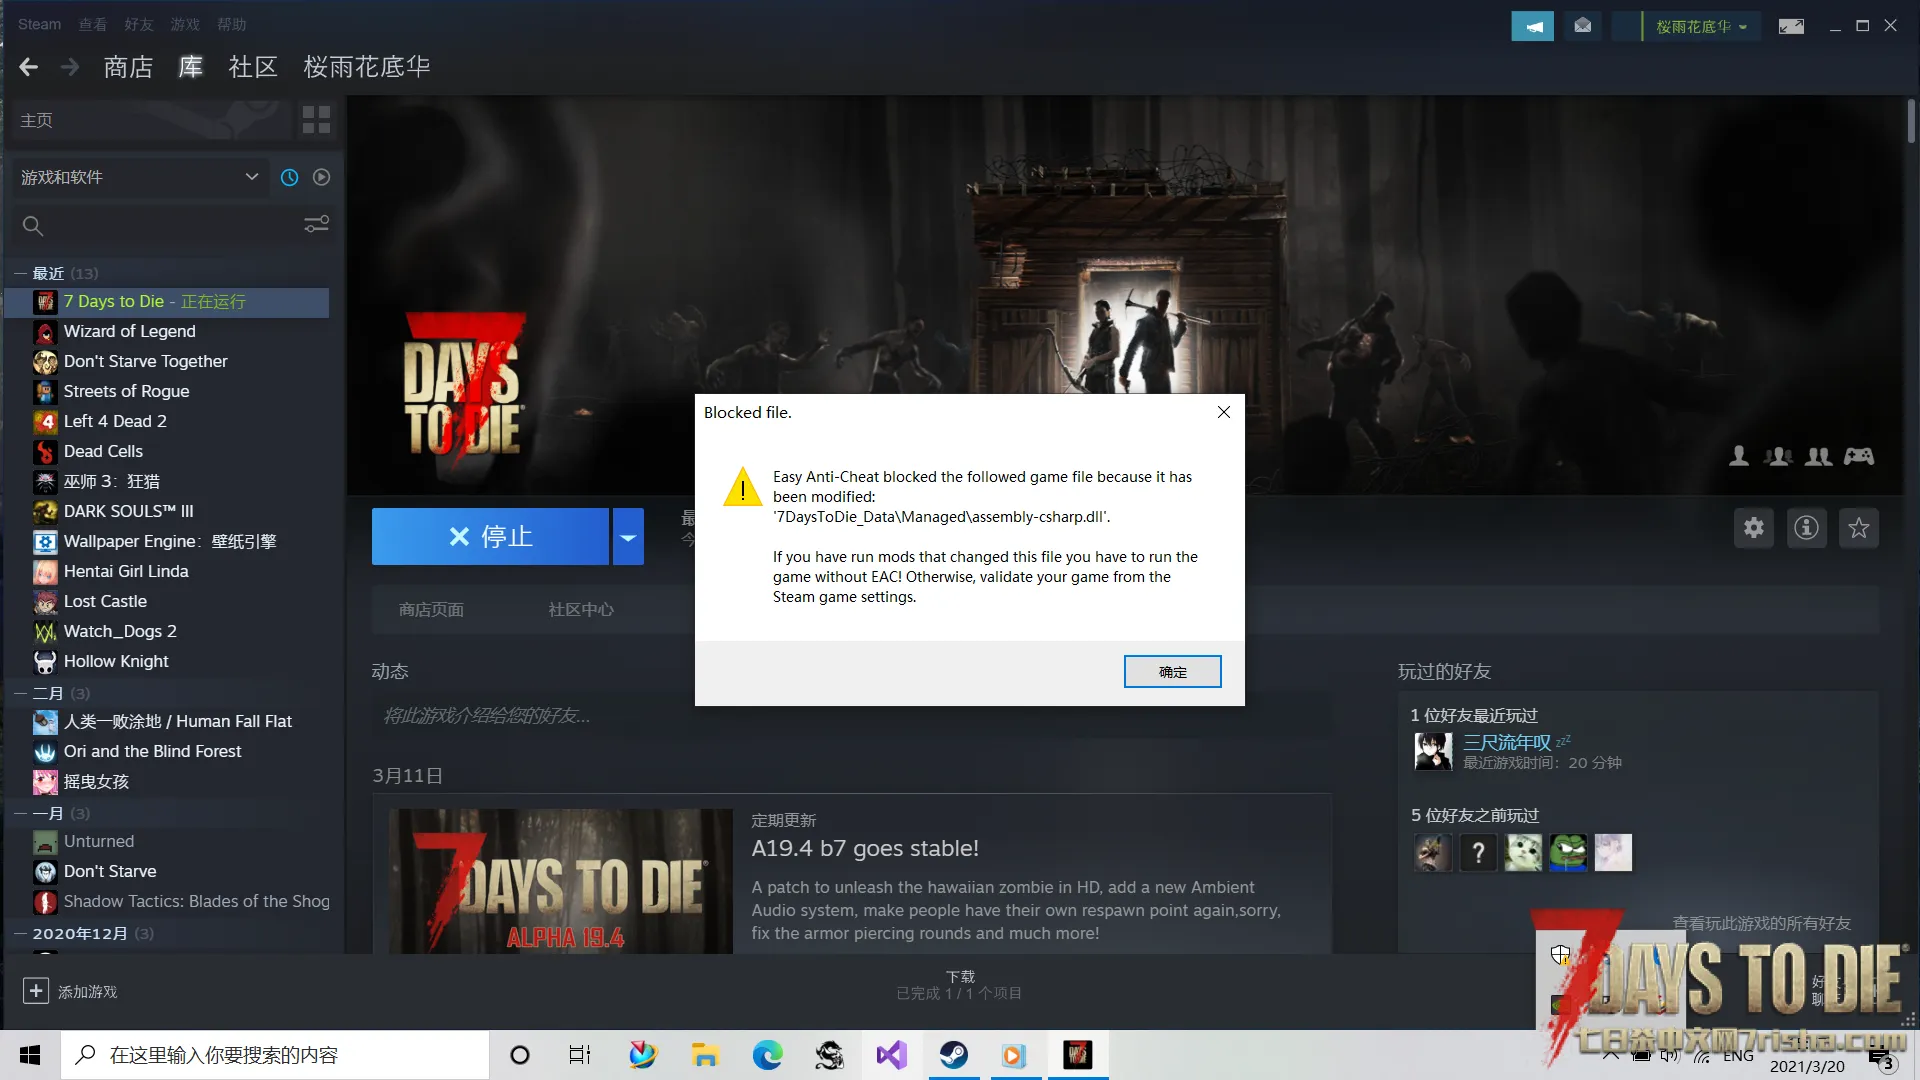
Task: Click the Big Picture mode icon
Action: [1791, 26]
